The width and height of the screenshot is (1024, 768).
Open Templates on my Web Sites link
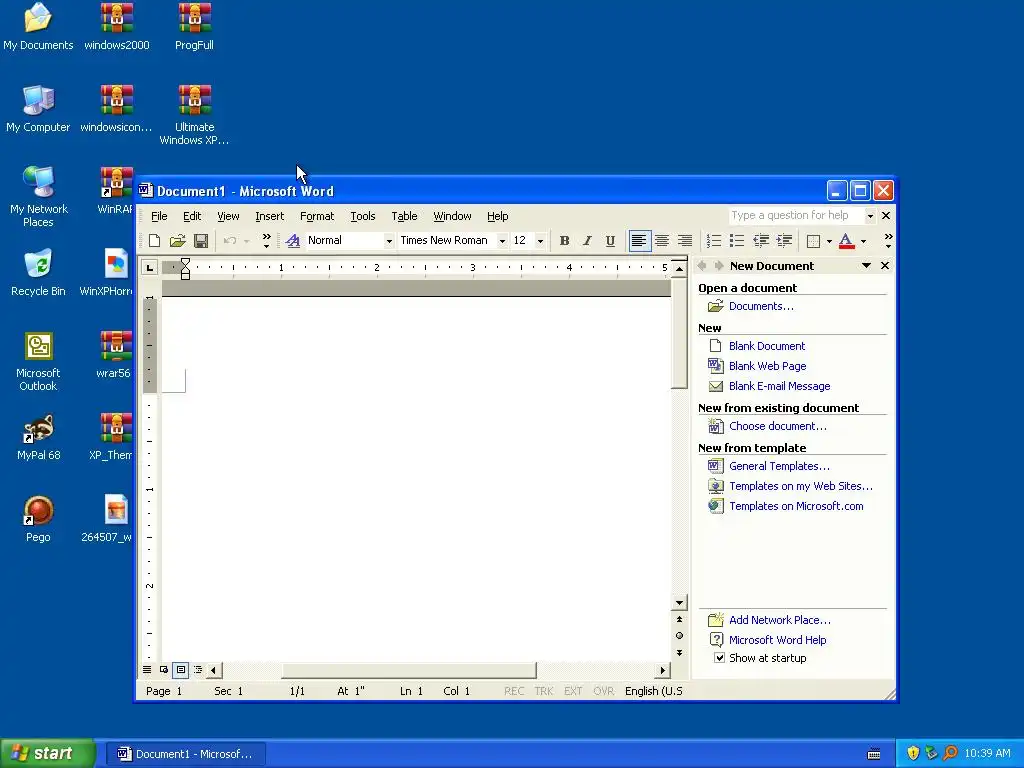(801, 487)
